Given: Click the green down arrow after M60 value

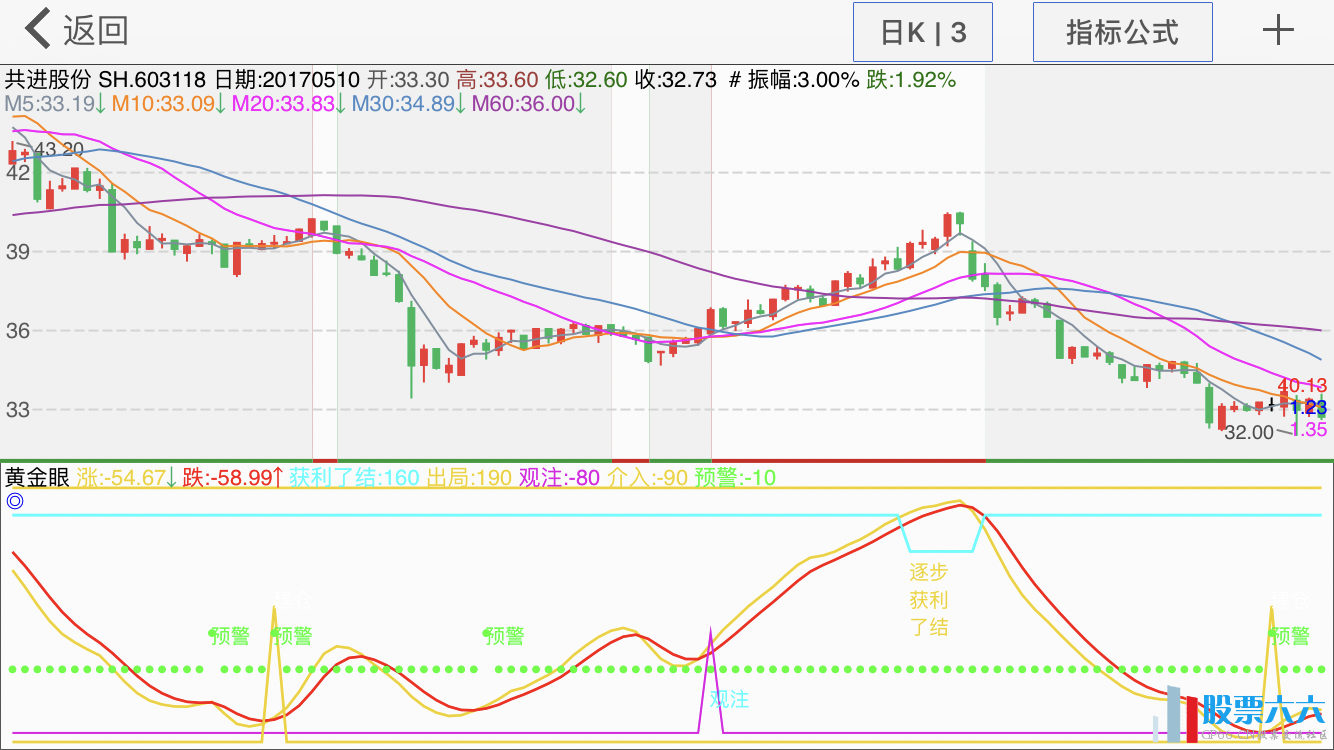Looking at the screenshot, I should tap(580, 103).
